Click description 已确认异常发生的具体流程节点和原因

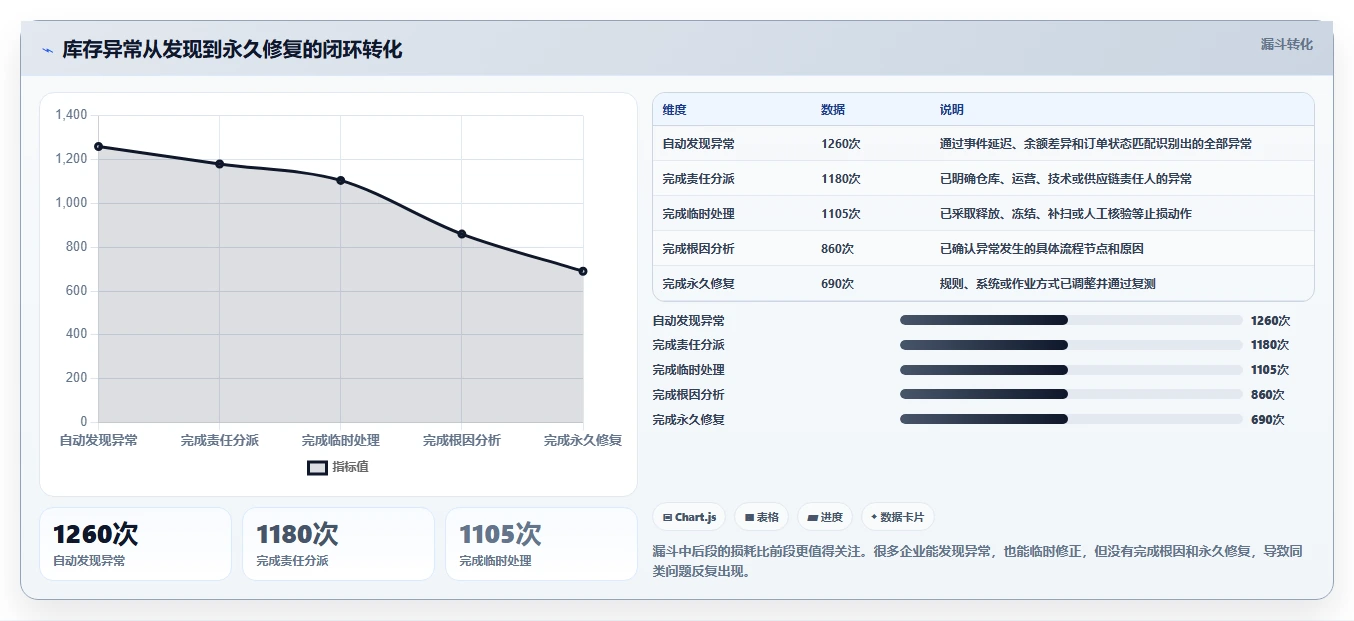pyautogui.click(x=1042, y=249)
